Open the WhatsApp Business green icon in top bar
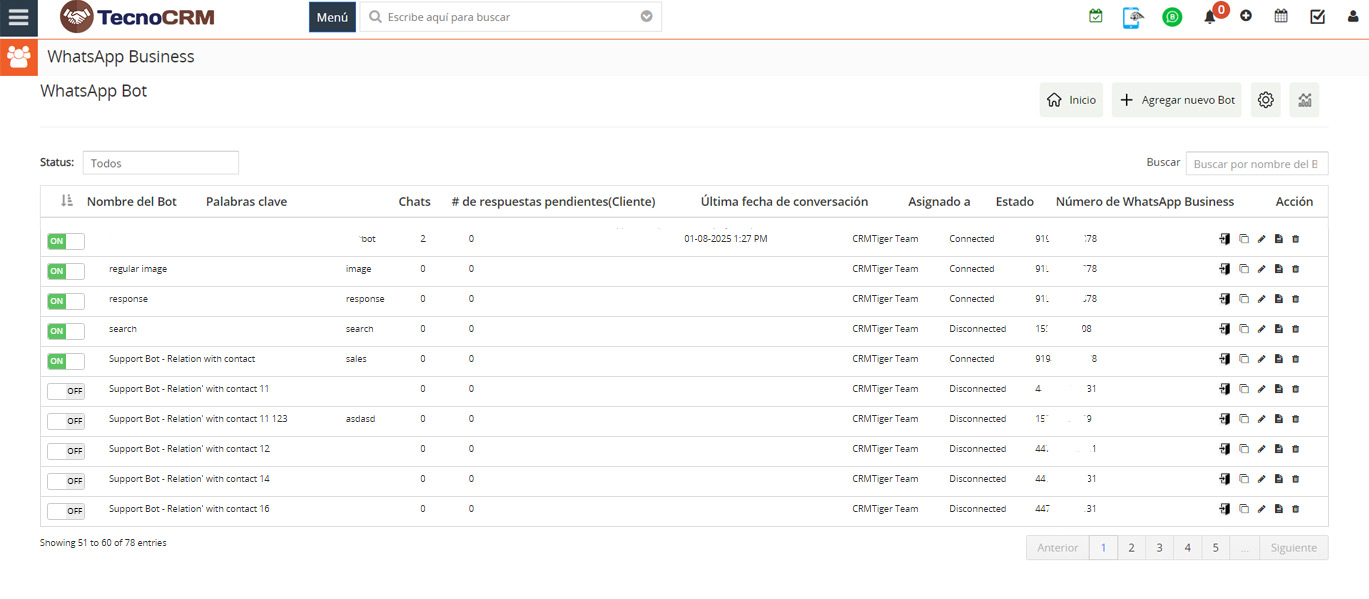This screenshot has width=1369, height=599. click(x=1171, y=17)
